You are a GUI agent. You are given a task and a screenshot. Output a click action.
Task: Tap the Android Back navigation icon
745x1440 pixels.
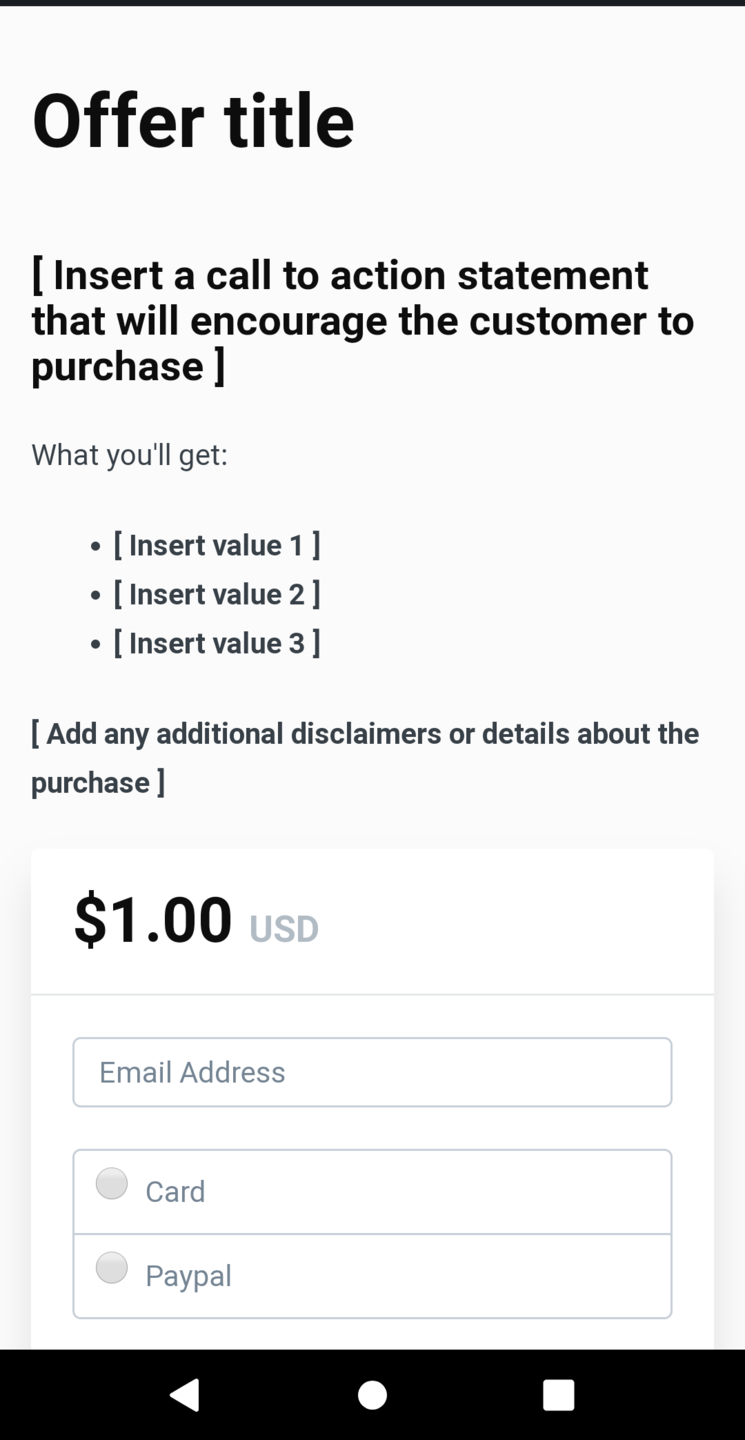tap(185, 1394)
